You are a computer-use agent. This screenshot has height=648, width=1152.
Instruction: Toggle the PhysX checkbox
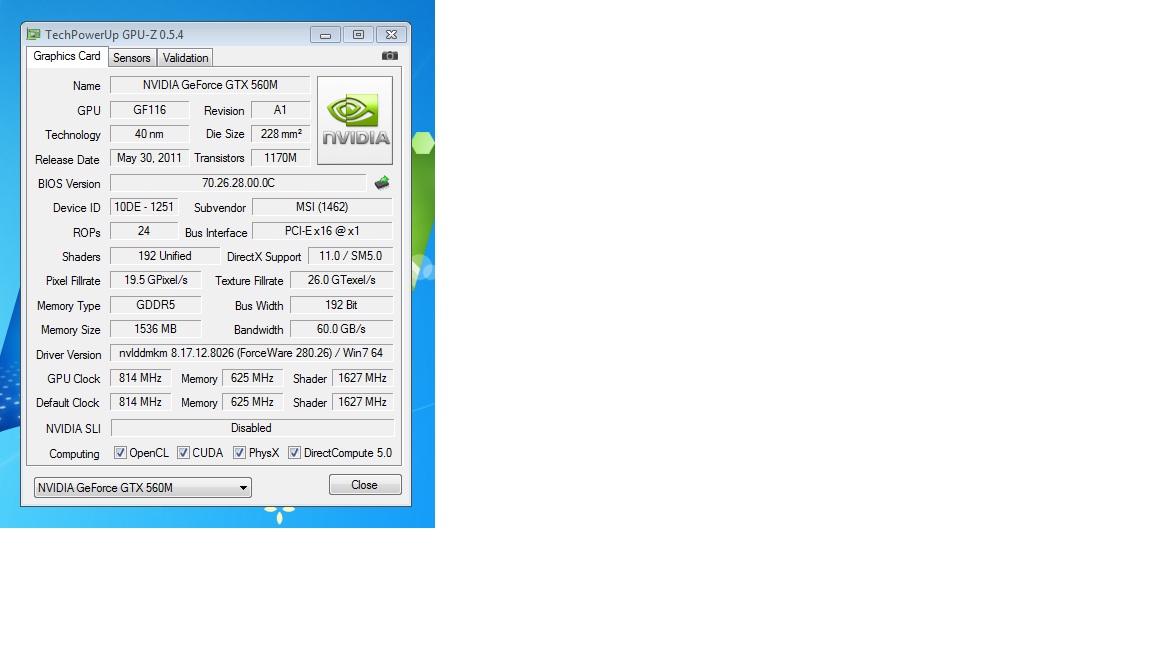pos(240,453)
